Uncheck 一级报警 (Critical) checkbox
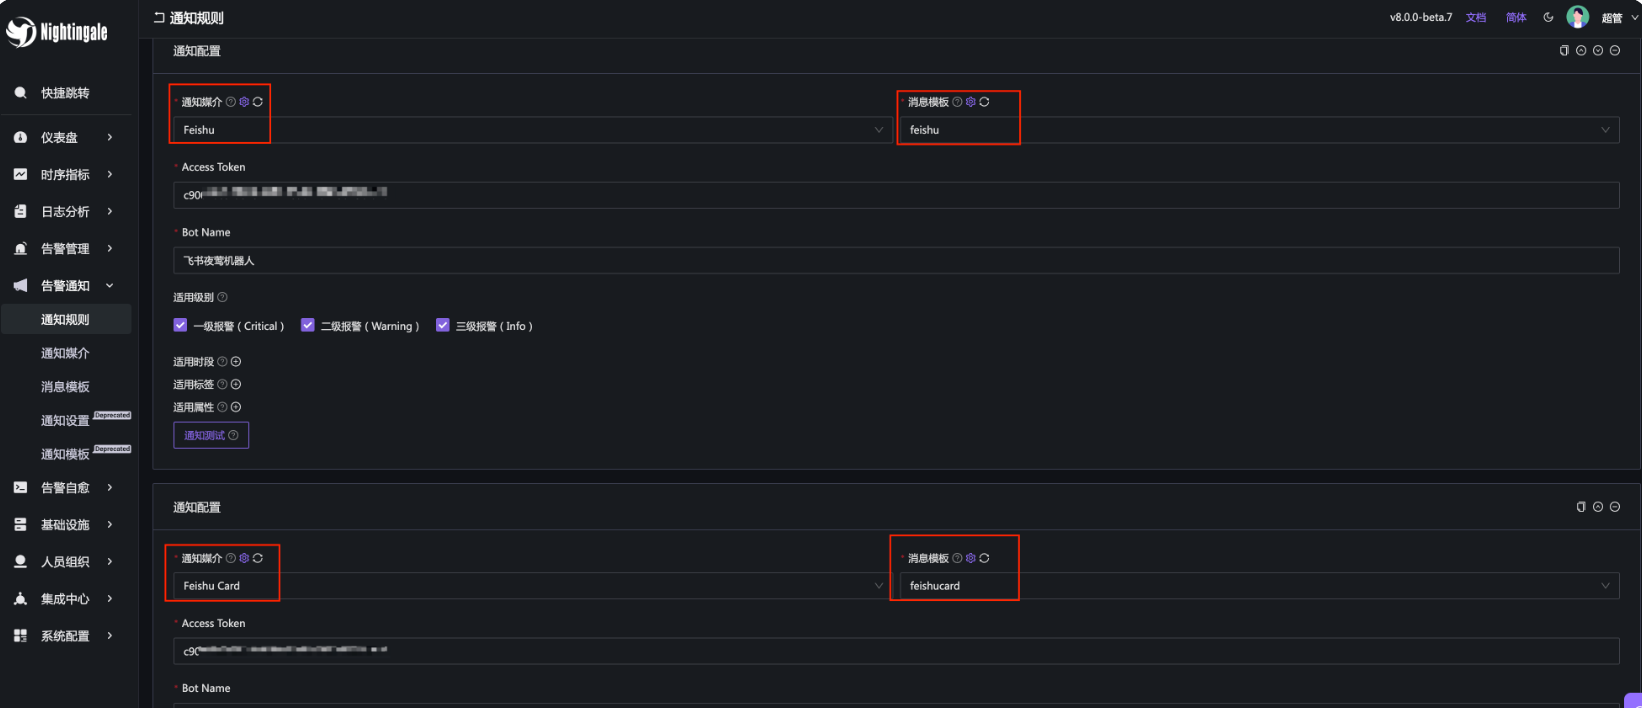Image resolution: width=1642 pixels, height=708 pixels. [x=180, y=325]
